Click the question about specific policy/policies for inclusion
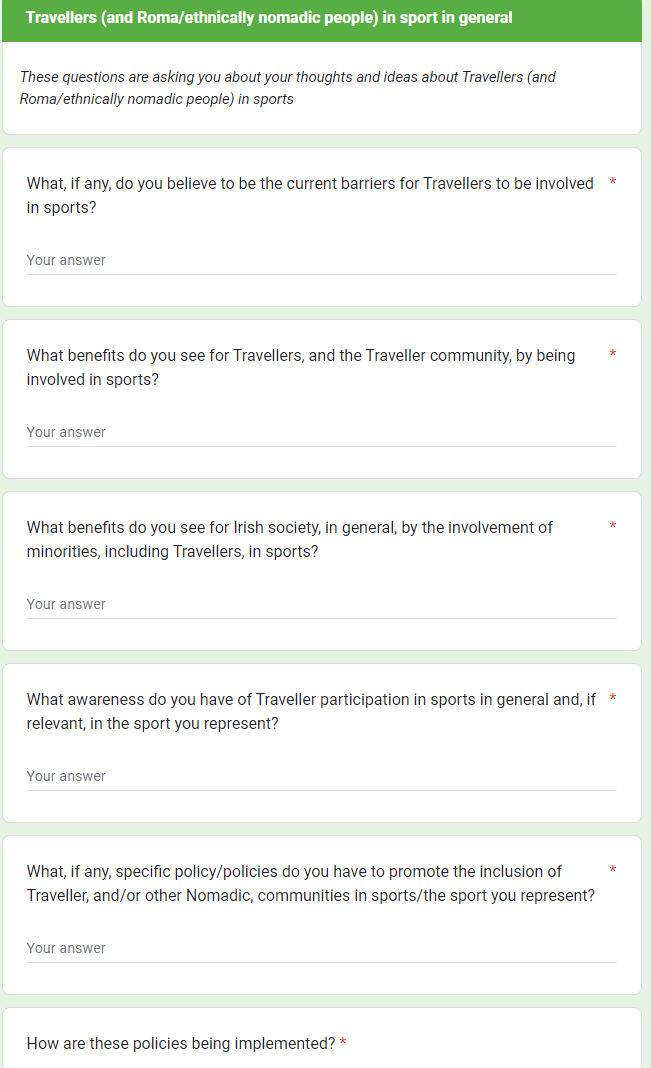Image resolution: width=651 pixels, height=1068 pixels. (x=310, y=883)
